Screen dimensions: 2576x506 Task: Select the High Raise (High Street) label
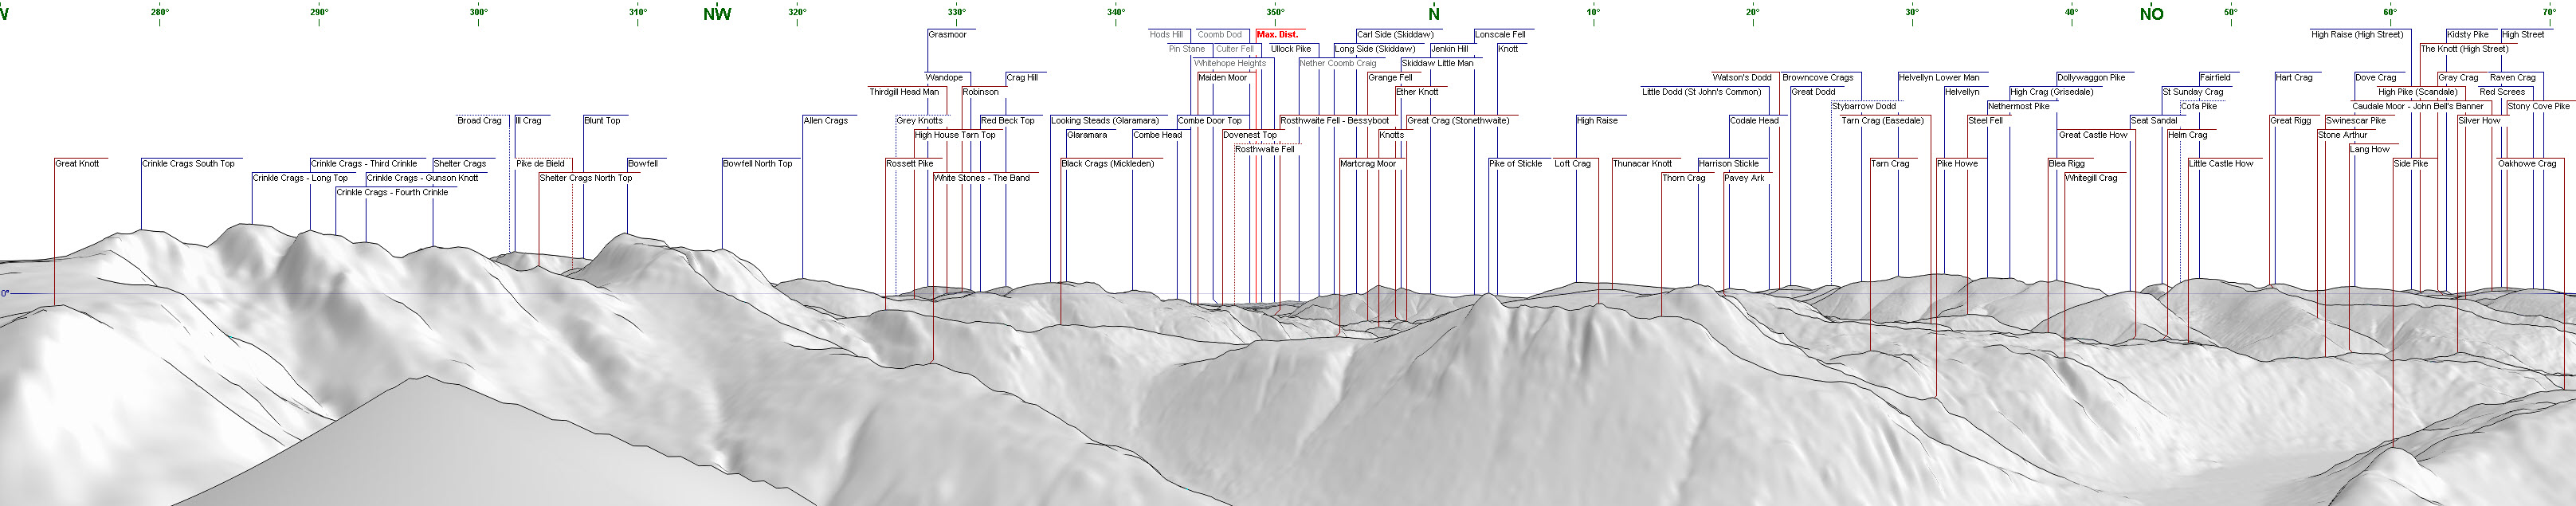pyautogui.click(x=2357, y=34)
